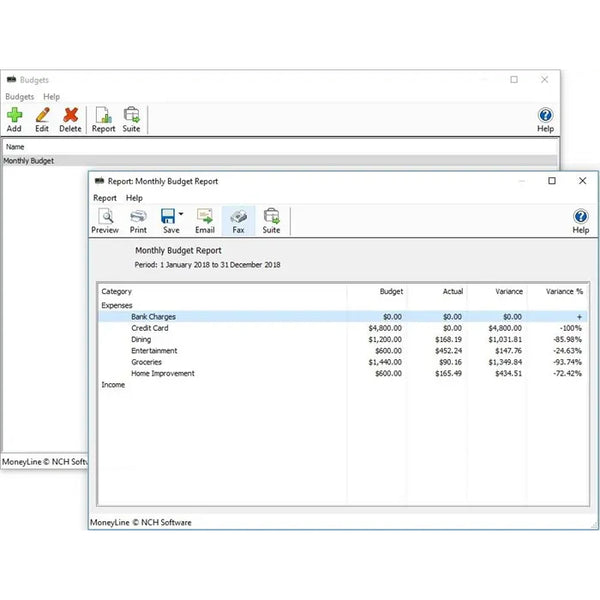Image resolution: width=600 pixels, height=600 pixels.
Task: Maximize the Report window
Action: point(552,181)
